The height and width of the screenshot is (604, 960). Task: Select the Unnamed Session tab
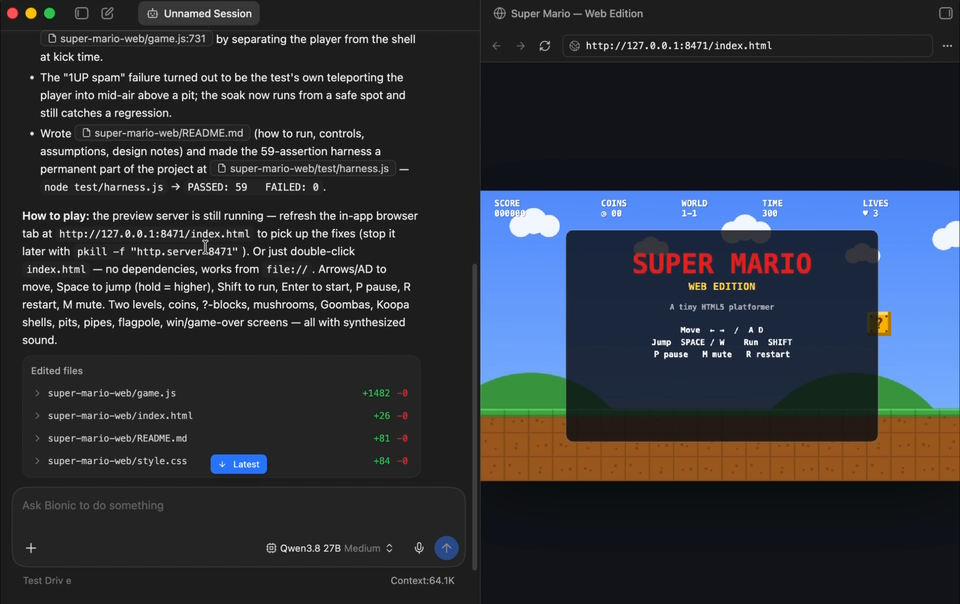coord(199,13)
